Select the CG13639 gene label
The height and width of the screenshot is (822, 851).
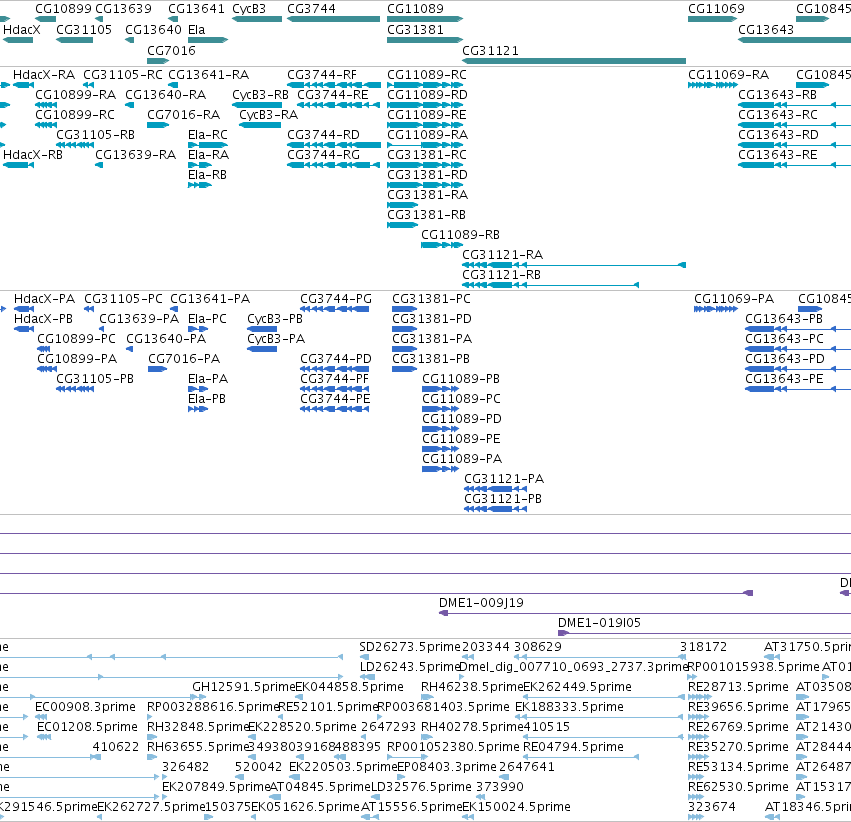pos(123,9)
